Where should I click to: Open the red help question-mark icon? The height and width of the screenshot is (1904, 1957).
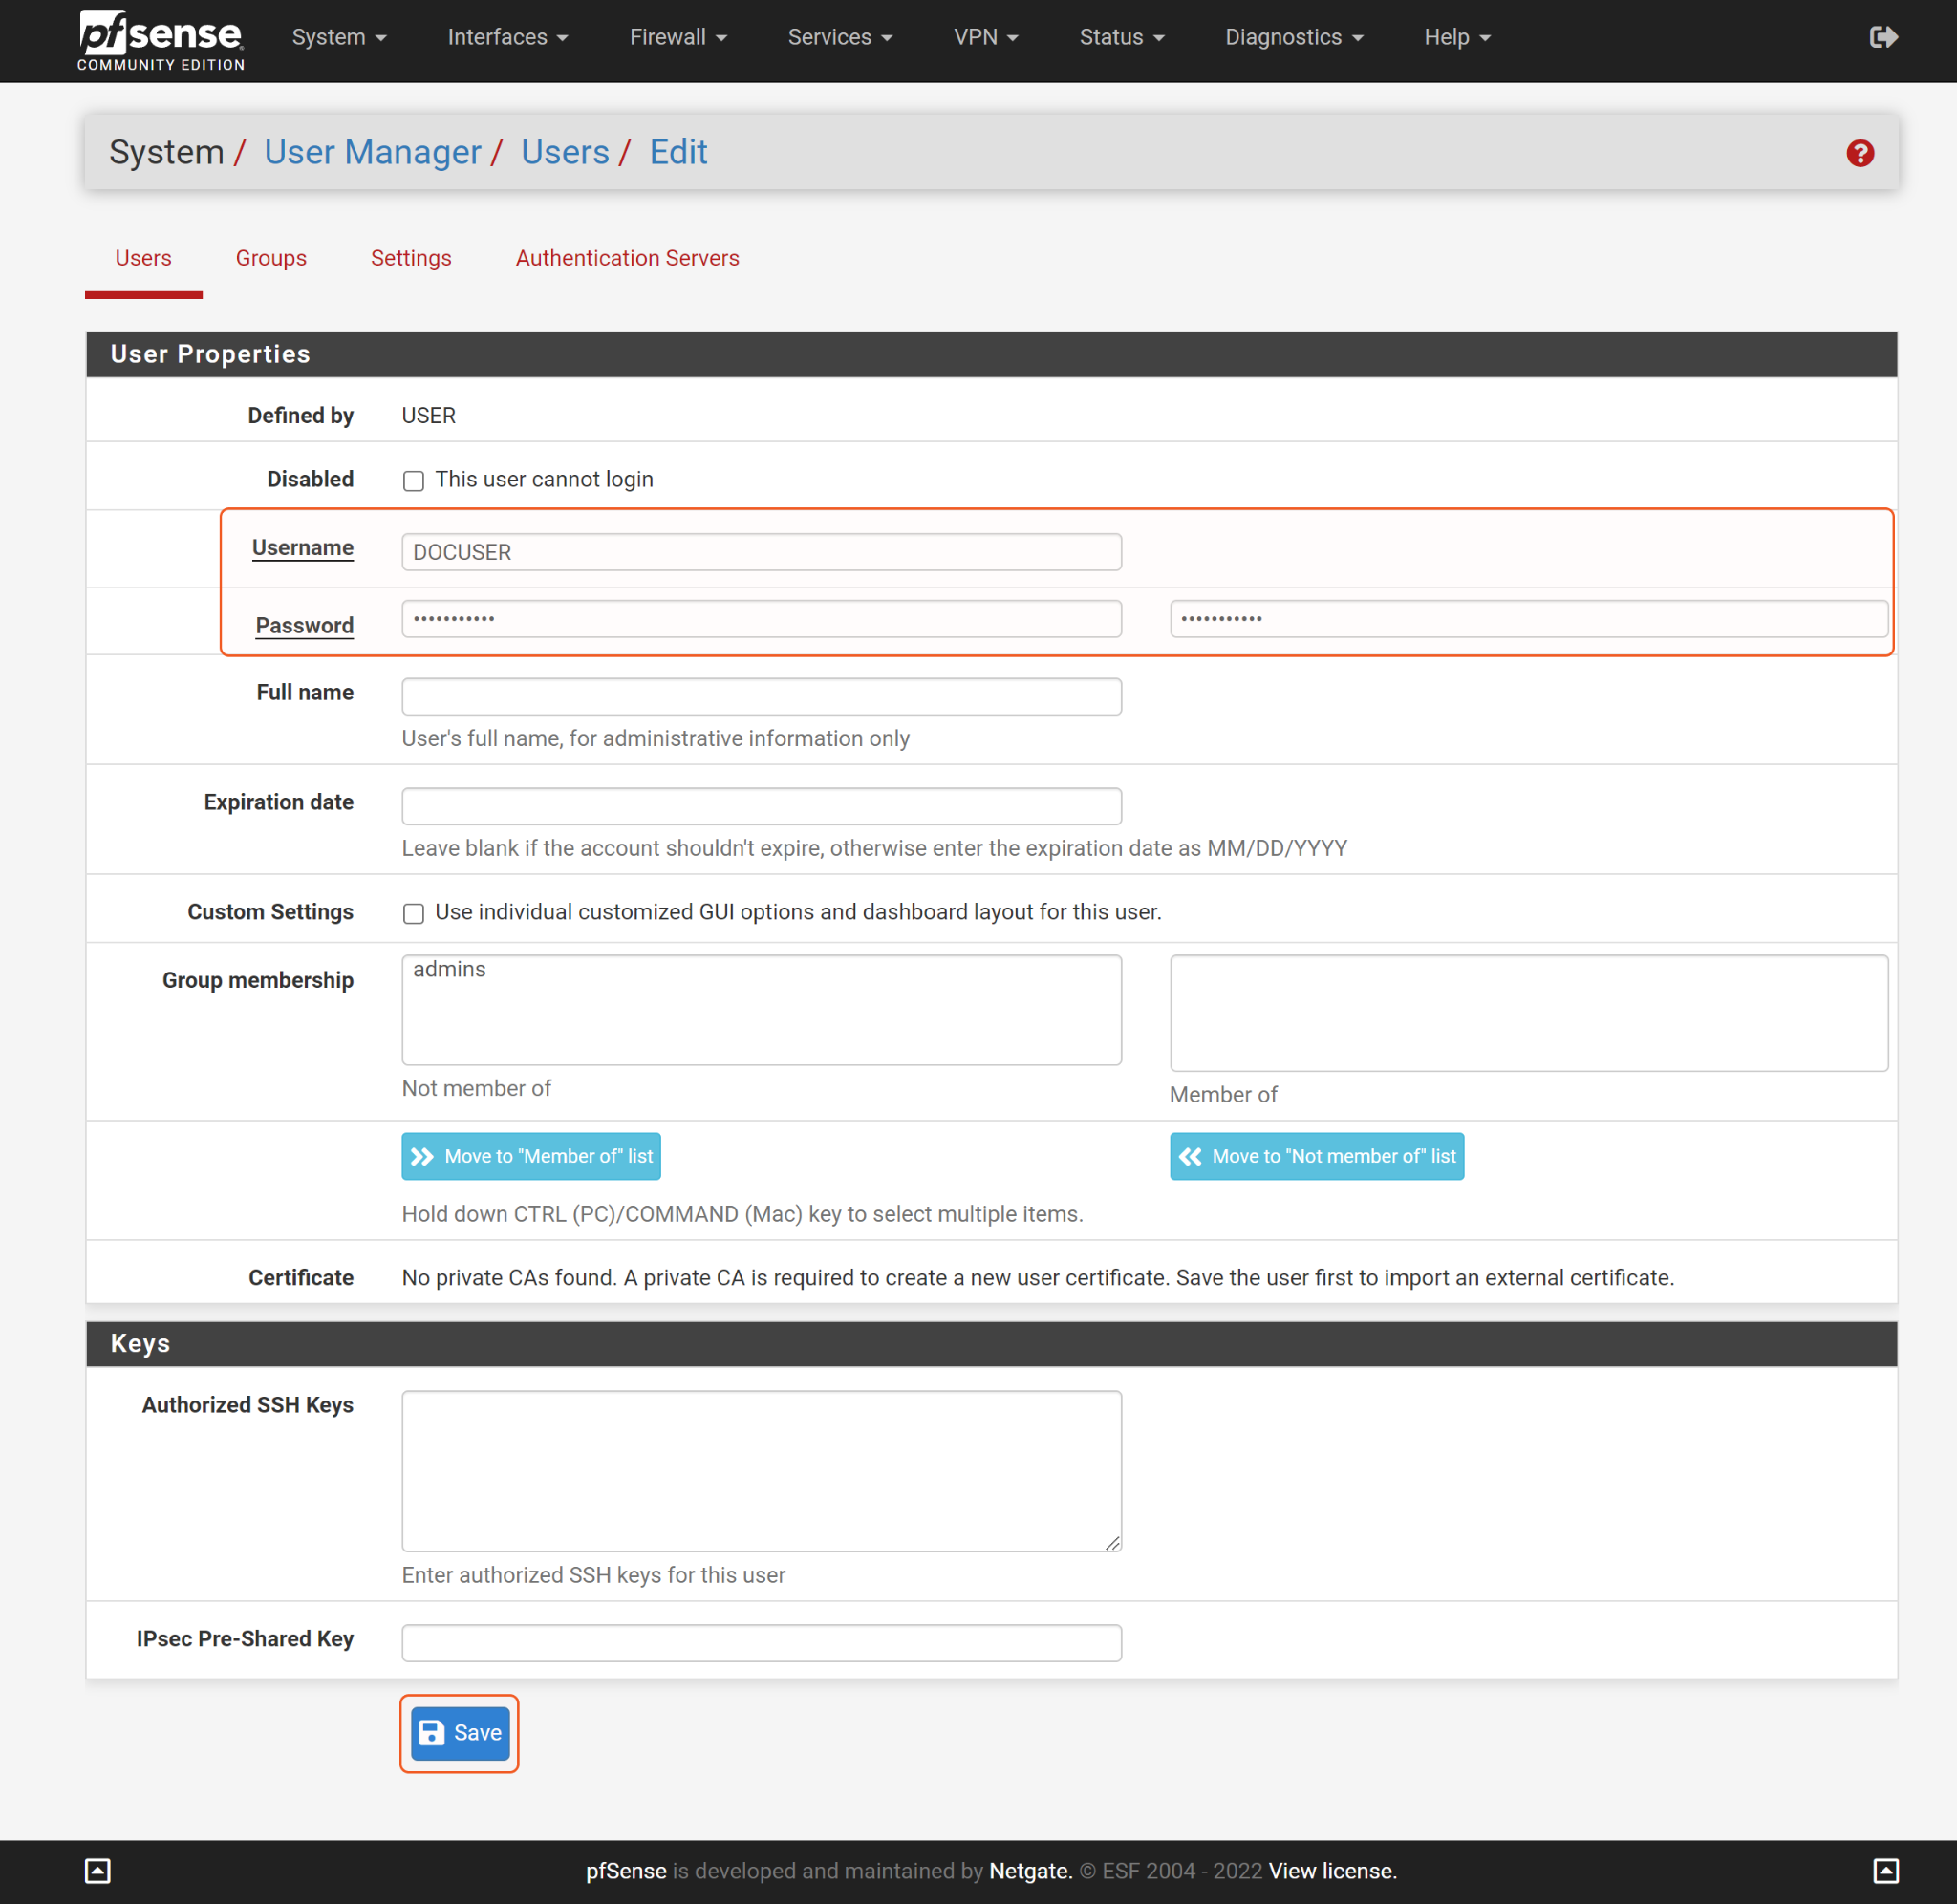coord(1859,153)
